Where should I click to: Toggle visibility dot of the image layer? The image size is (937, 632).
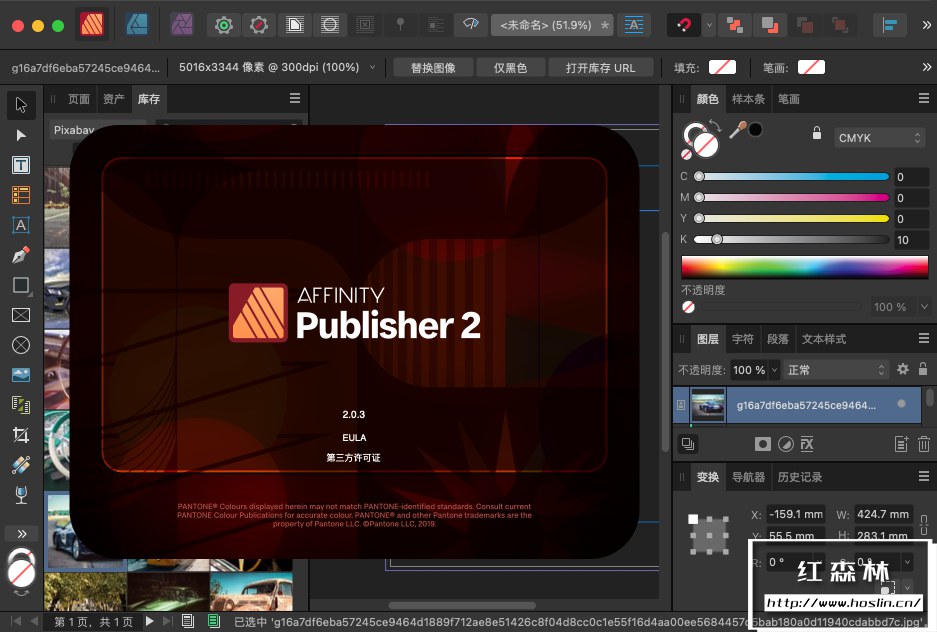pyautogui.click(x=901, y=405)
